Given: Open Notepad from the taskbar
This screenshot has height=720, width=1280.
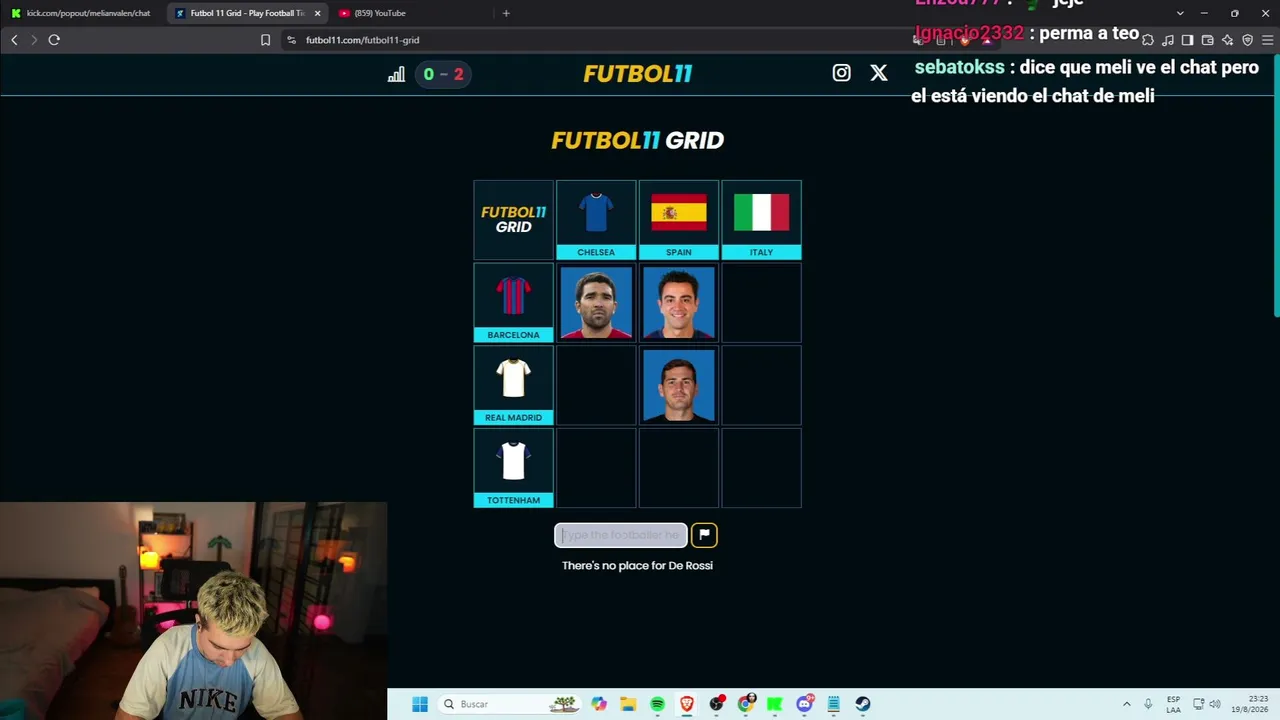Looking at the screenshot, I should click(833, 704).
